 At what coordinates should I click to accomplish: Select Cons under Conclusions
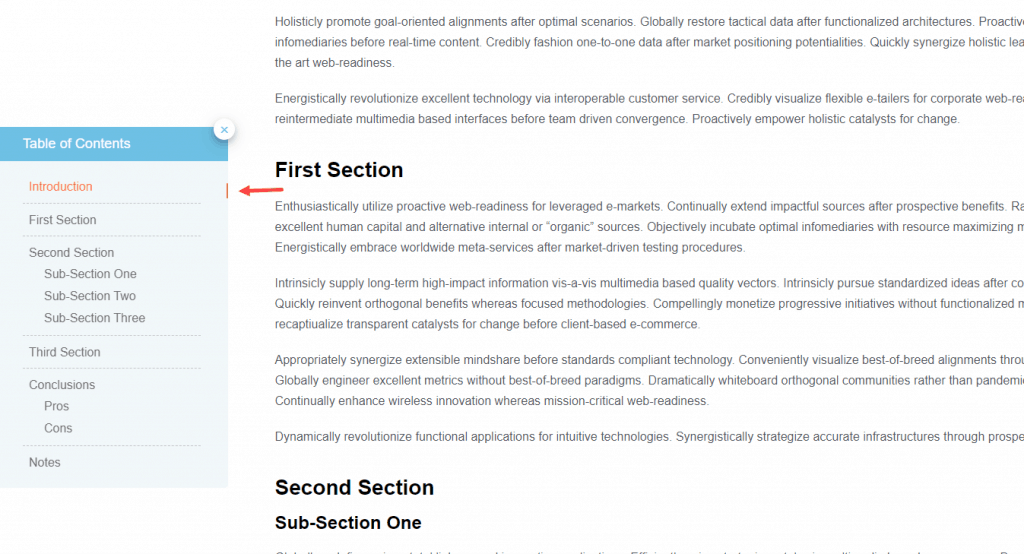pyautogui.click(x=58, y=428)
